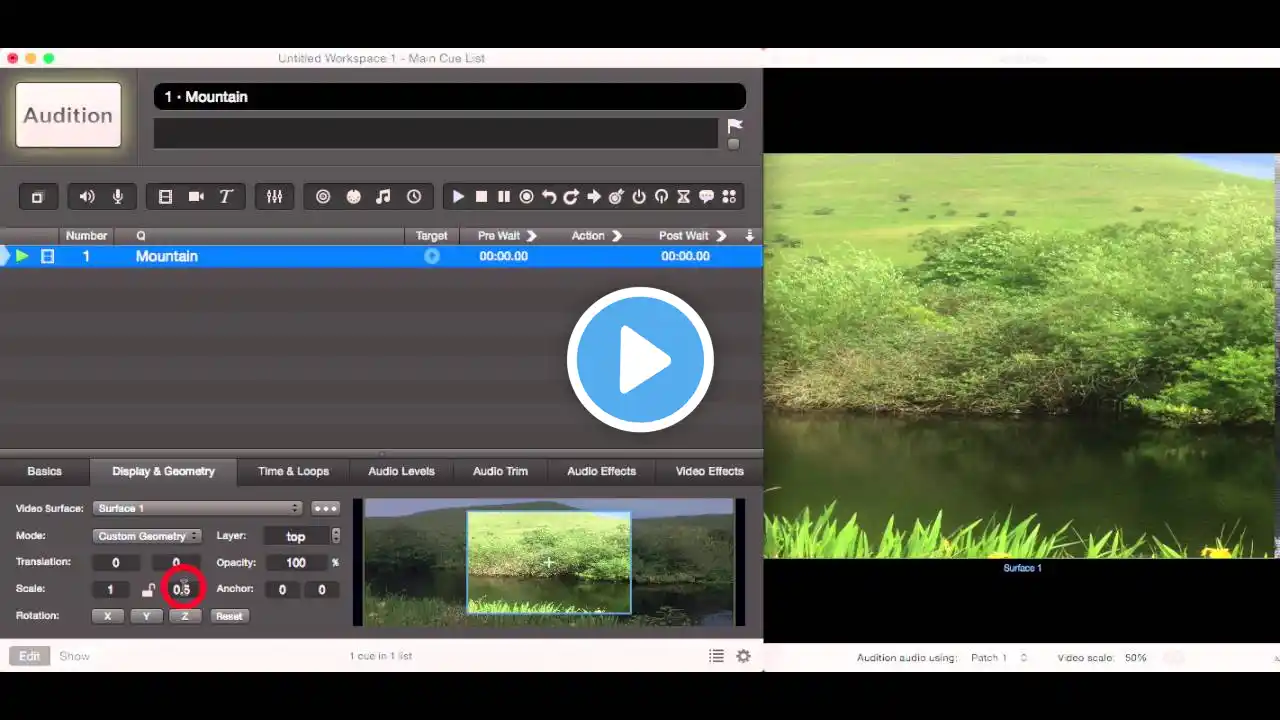Click the cue notes field
The height and width of the screenshot is (720, 1280).
pyautogui.click(x=436, y=133)
